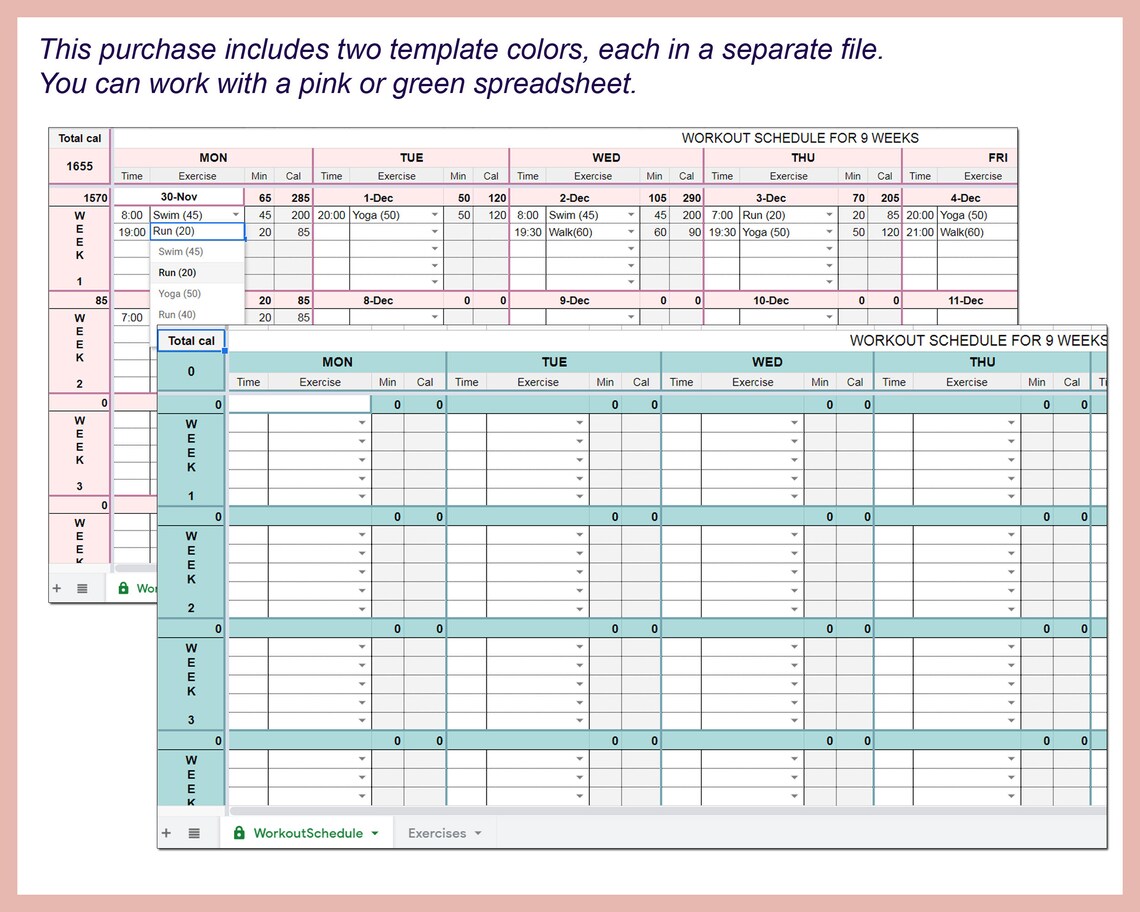
Task: Select the 30-Nov date cell
Action: coord(179,197)
